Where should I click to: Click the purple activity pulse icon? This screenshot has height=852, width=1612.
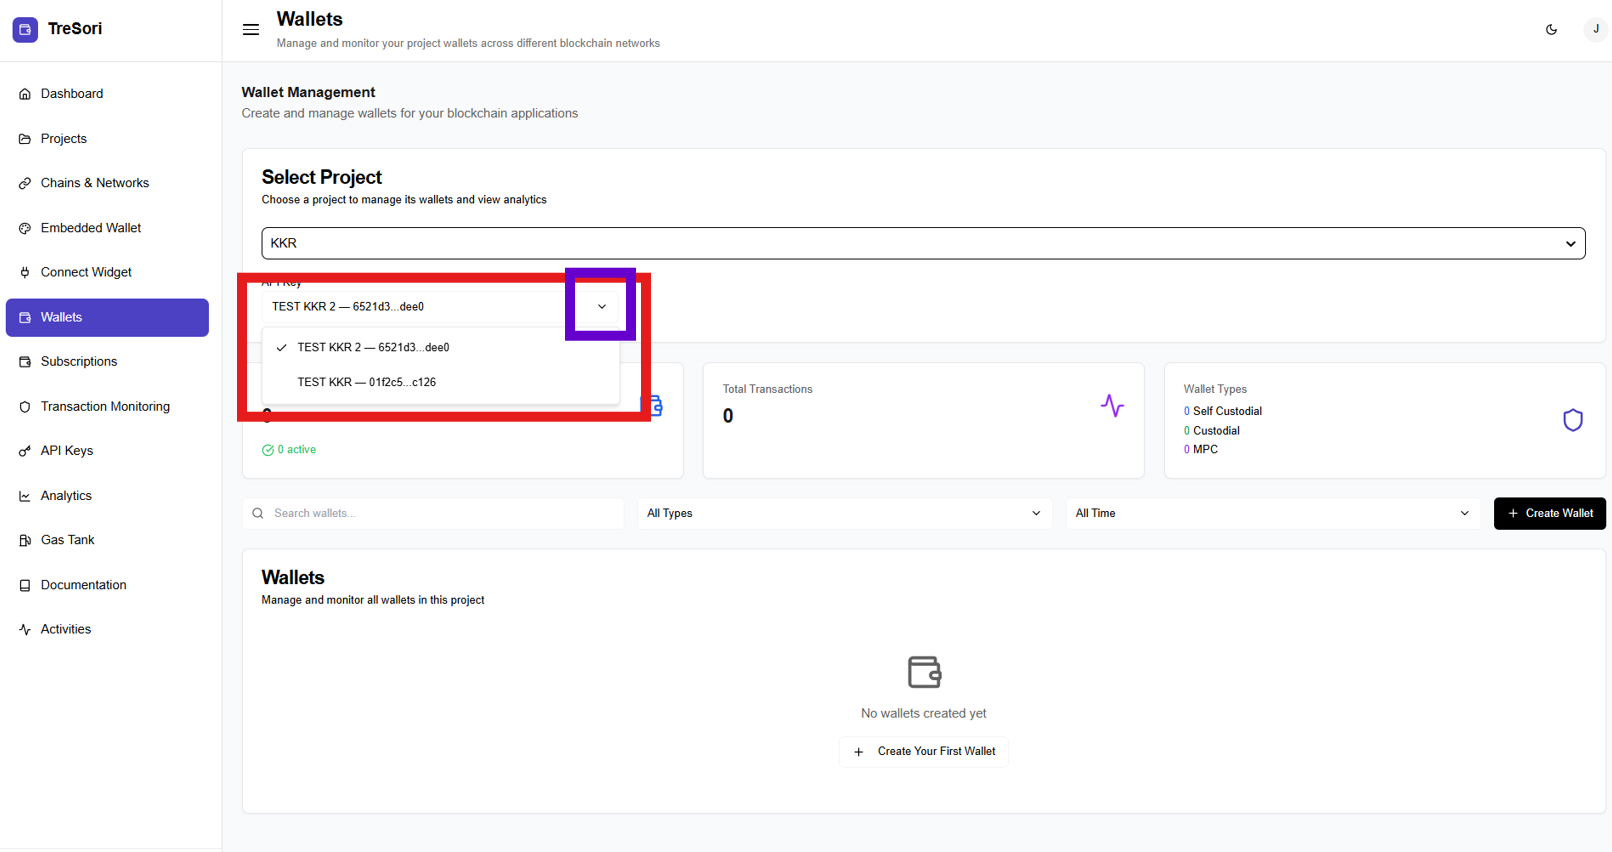[x=1112, y=405]
